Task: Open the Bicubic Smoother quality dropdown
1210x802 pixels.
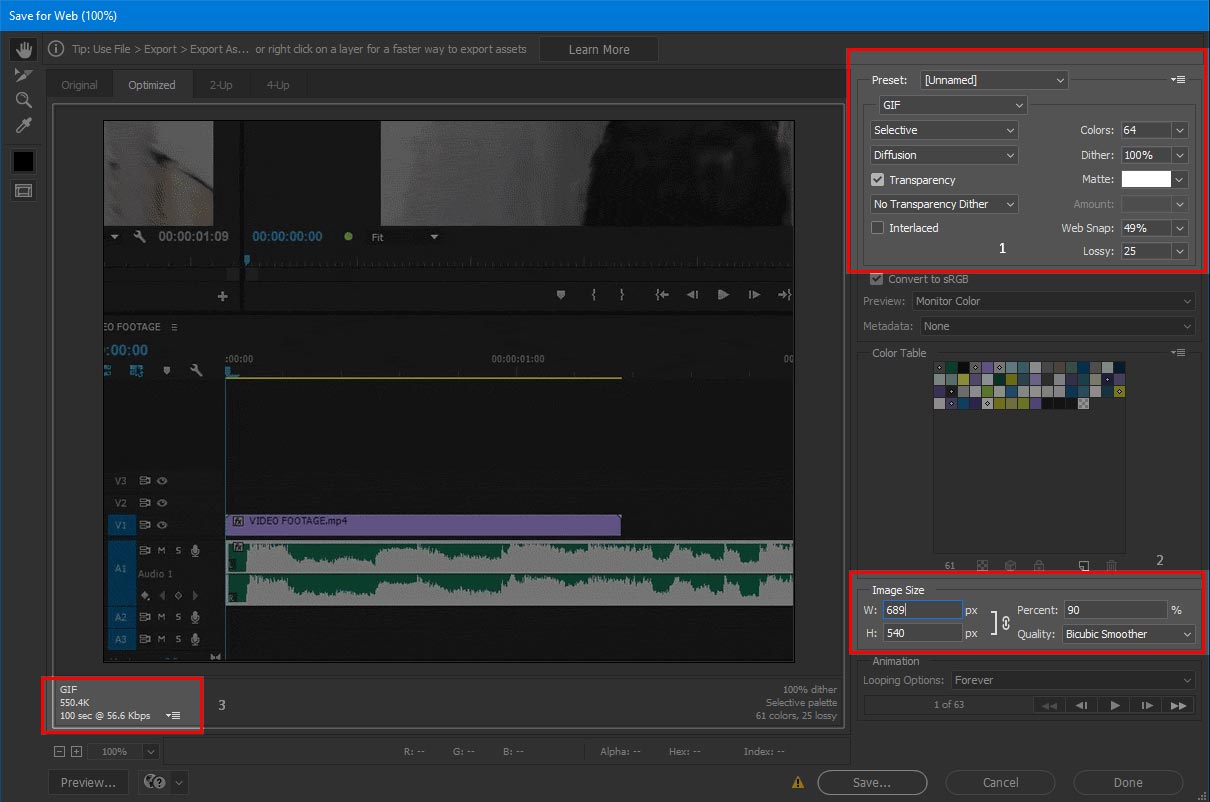Action: [1128, 634]
